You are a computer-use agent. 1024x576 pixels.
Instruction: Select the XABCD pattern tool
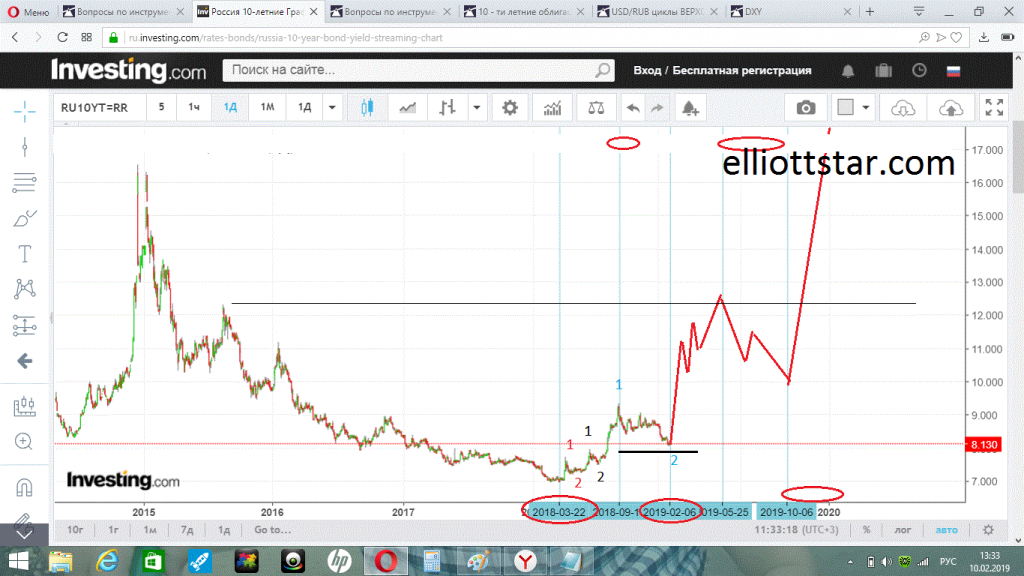pyautogui.click(x=24, y=289)
